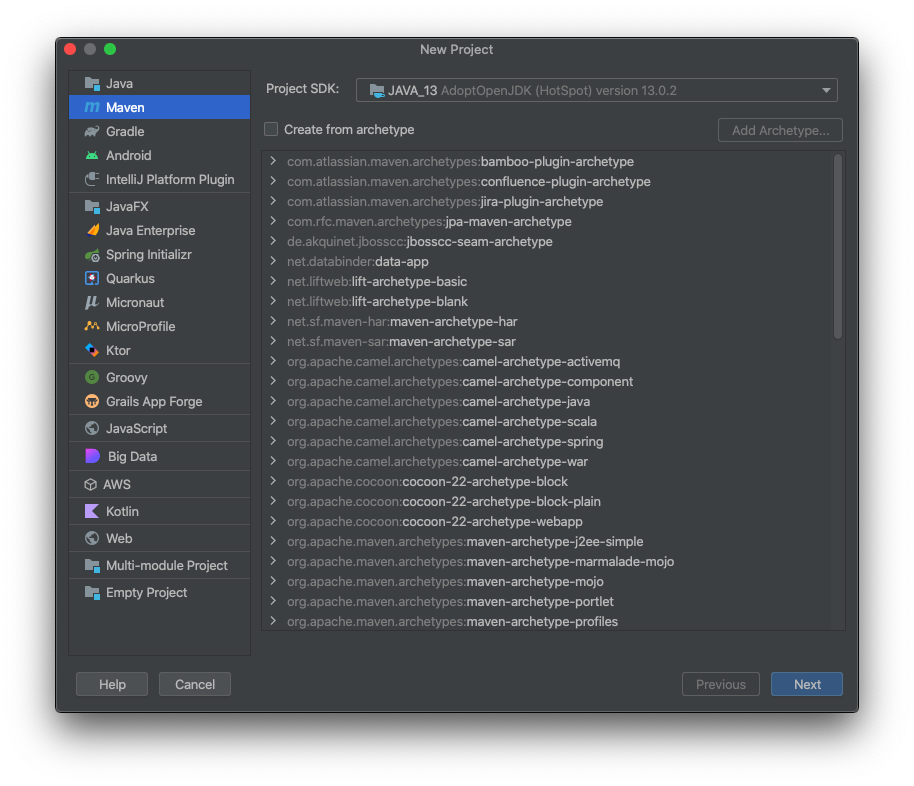Expand jira-plugin-archetype tree entry
The width and height of the screenshot is (914, 786).
pyautogui.click(x=273, y=201)
